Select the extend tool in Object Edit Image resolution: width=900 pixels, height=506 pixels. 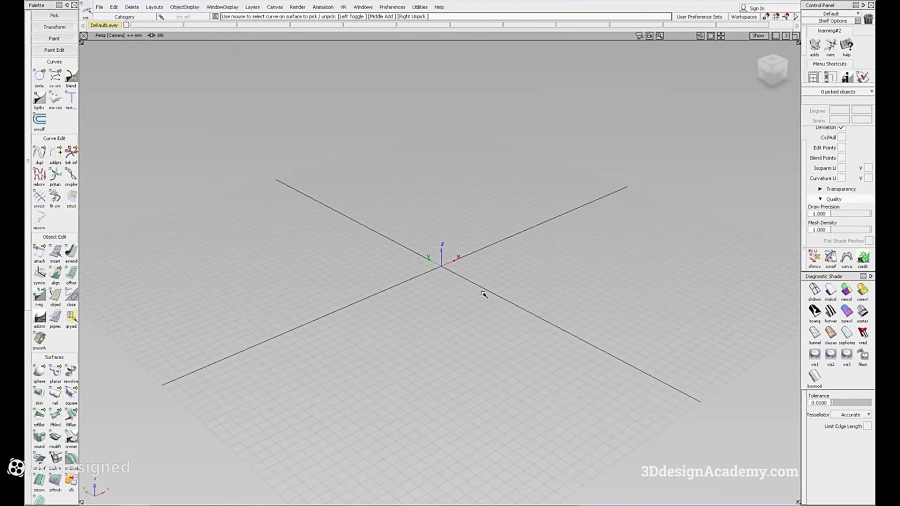(71, 251)
